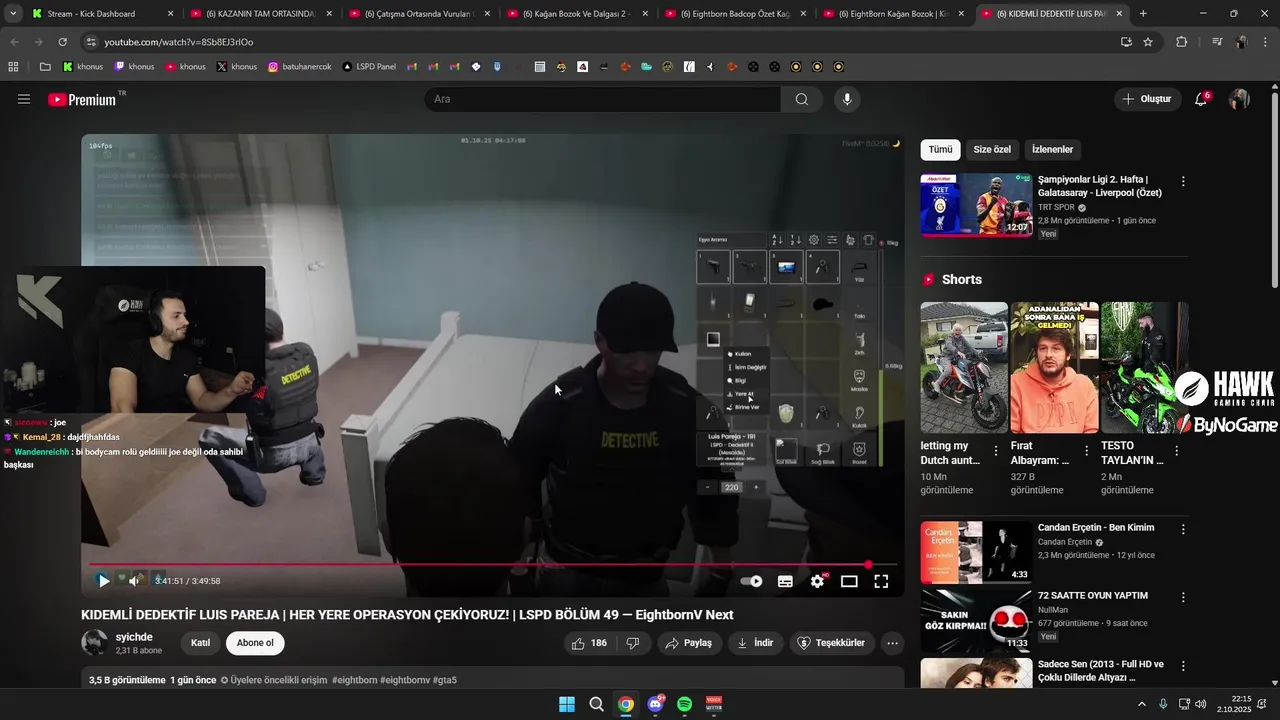Switch to Stream - Kick Dashboard tab

point(101,14)
